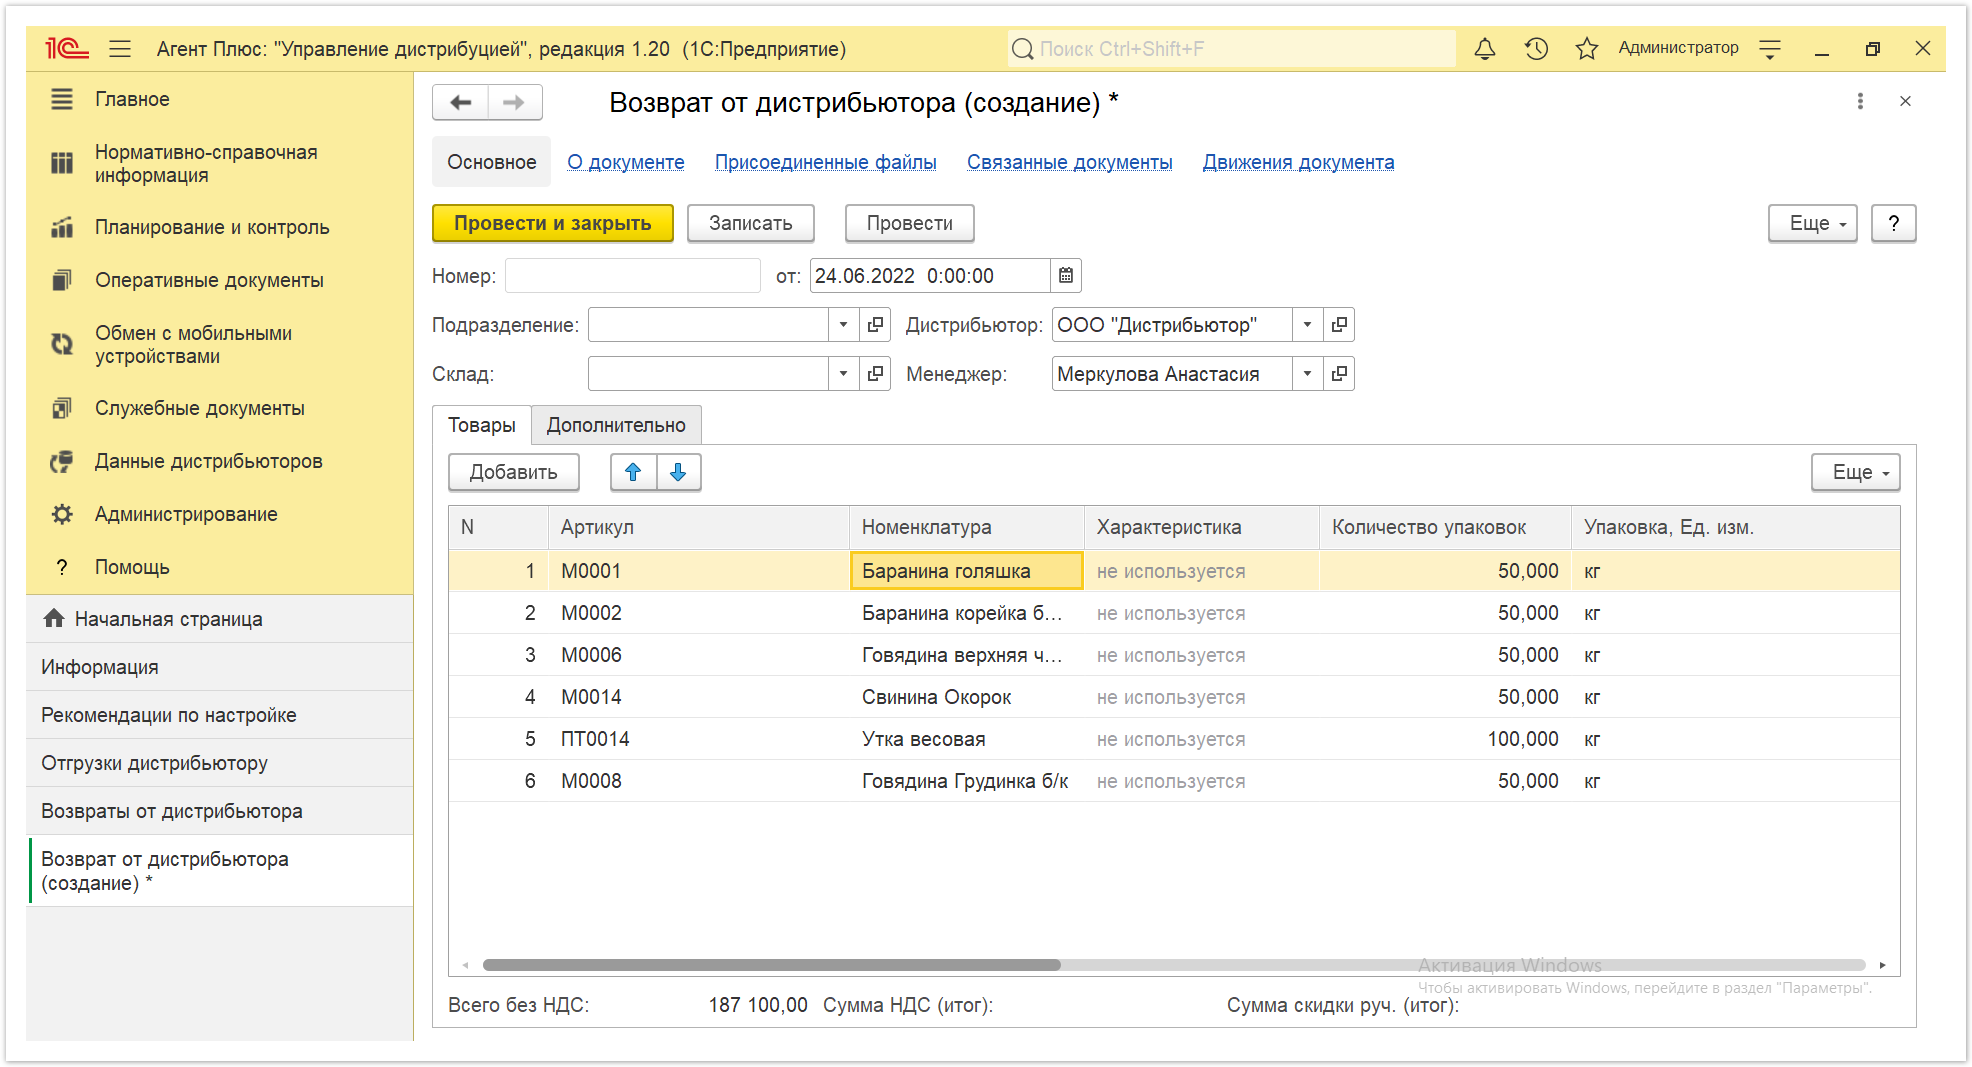Open calendar picker next to date
1972x1067 pixels.
(1066, 276)
